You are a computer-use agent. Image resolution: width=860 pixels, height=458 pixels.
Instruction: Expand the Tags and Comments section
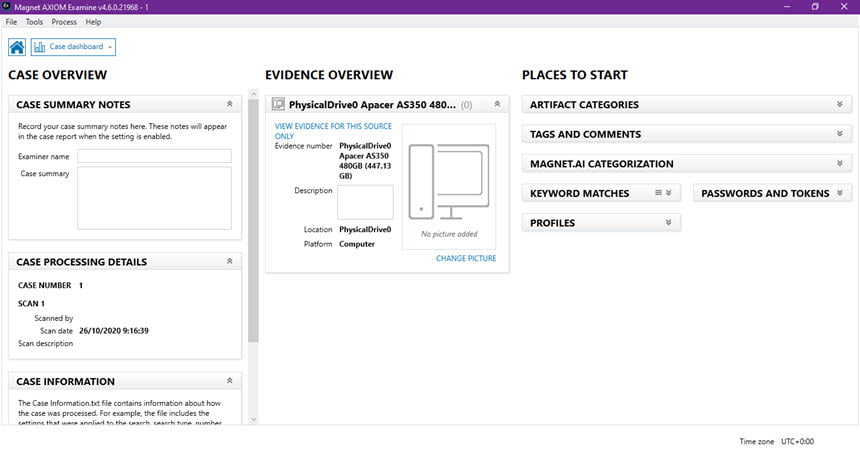pyautogui.click(x=840, y=134)
